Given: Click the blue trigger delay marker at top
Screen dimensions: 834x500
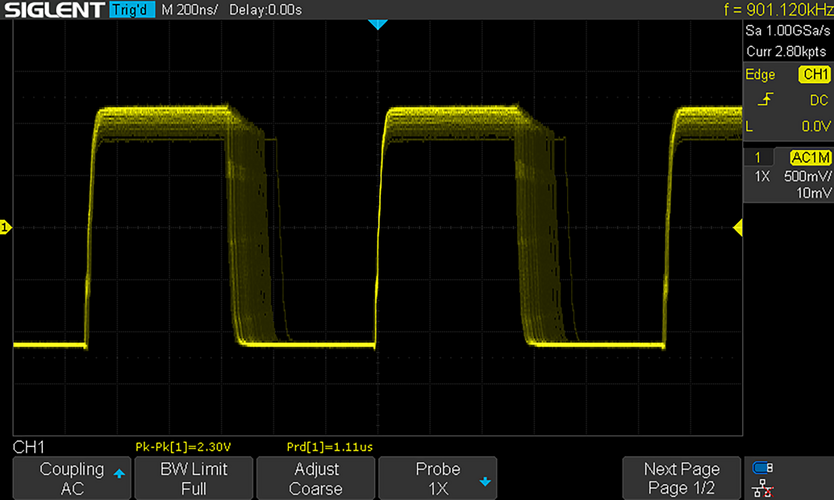Looking at the screenshot, I should (x=378, y=24).
